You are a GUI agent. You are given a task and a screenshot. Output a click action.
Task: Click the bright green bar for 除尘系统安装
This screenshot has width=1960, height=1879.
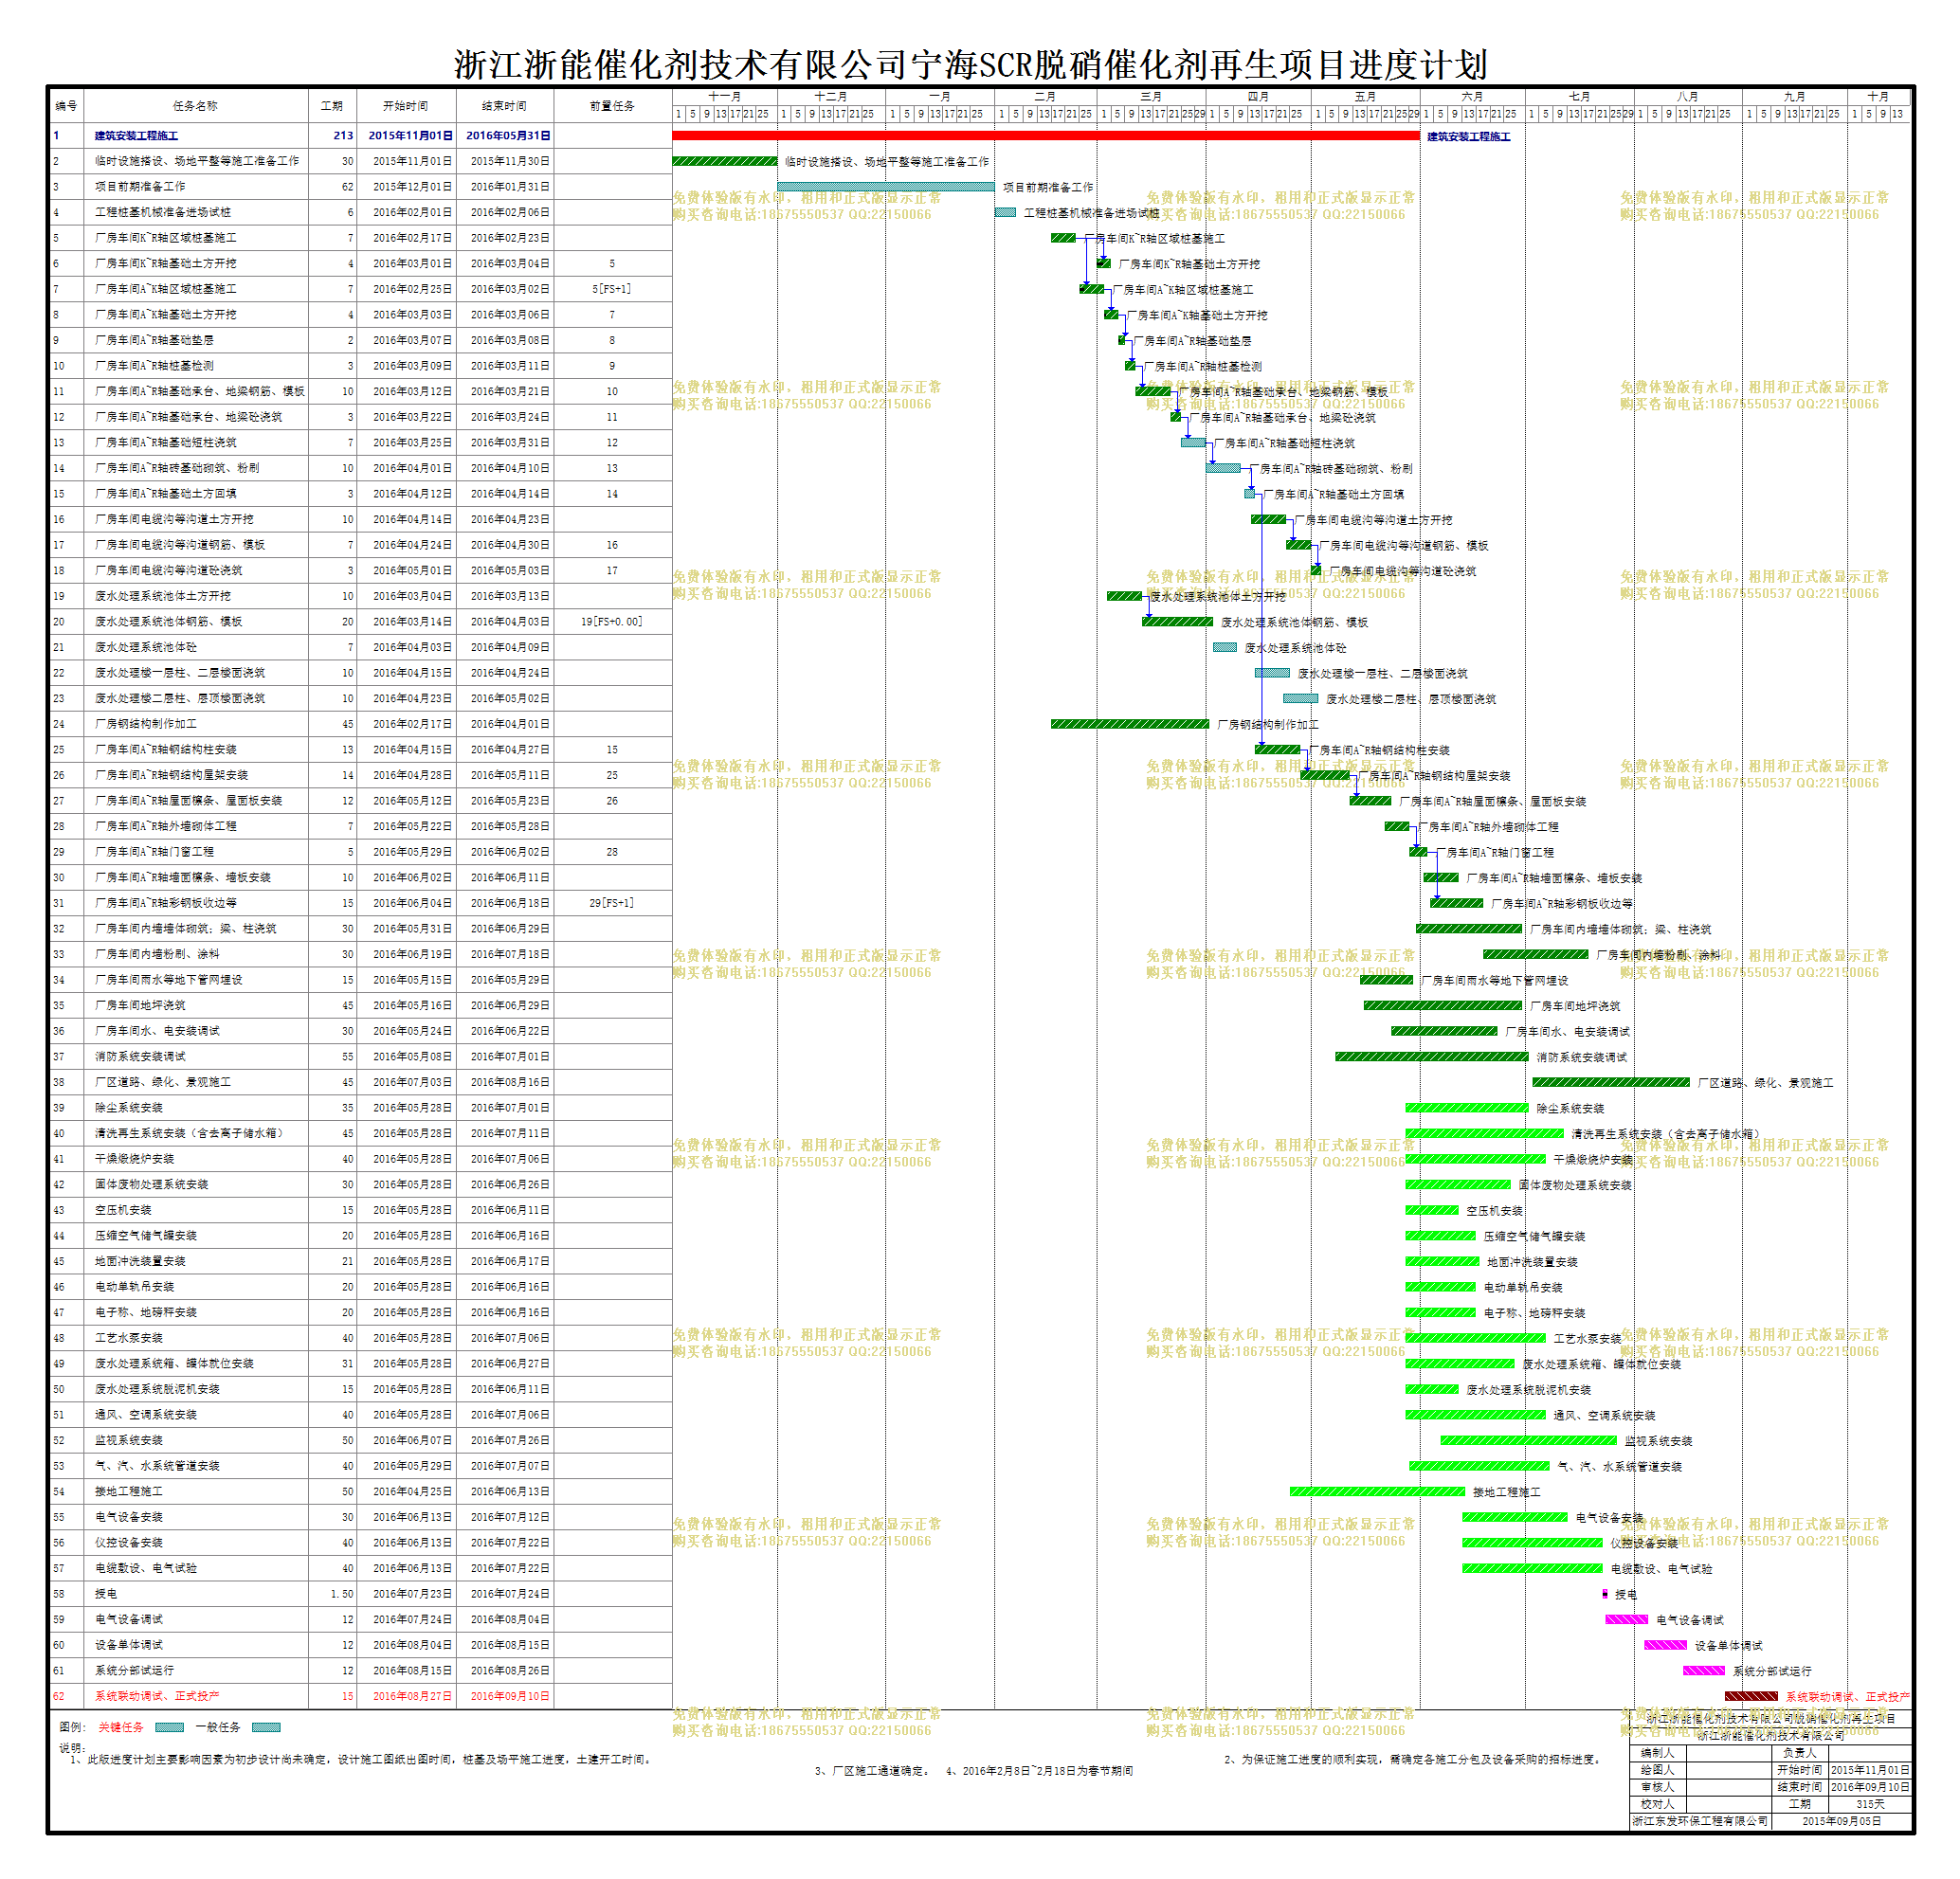coord(1467,1108)
